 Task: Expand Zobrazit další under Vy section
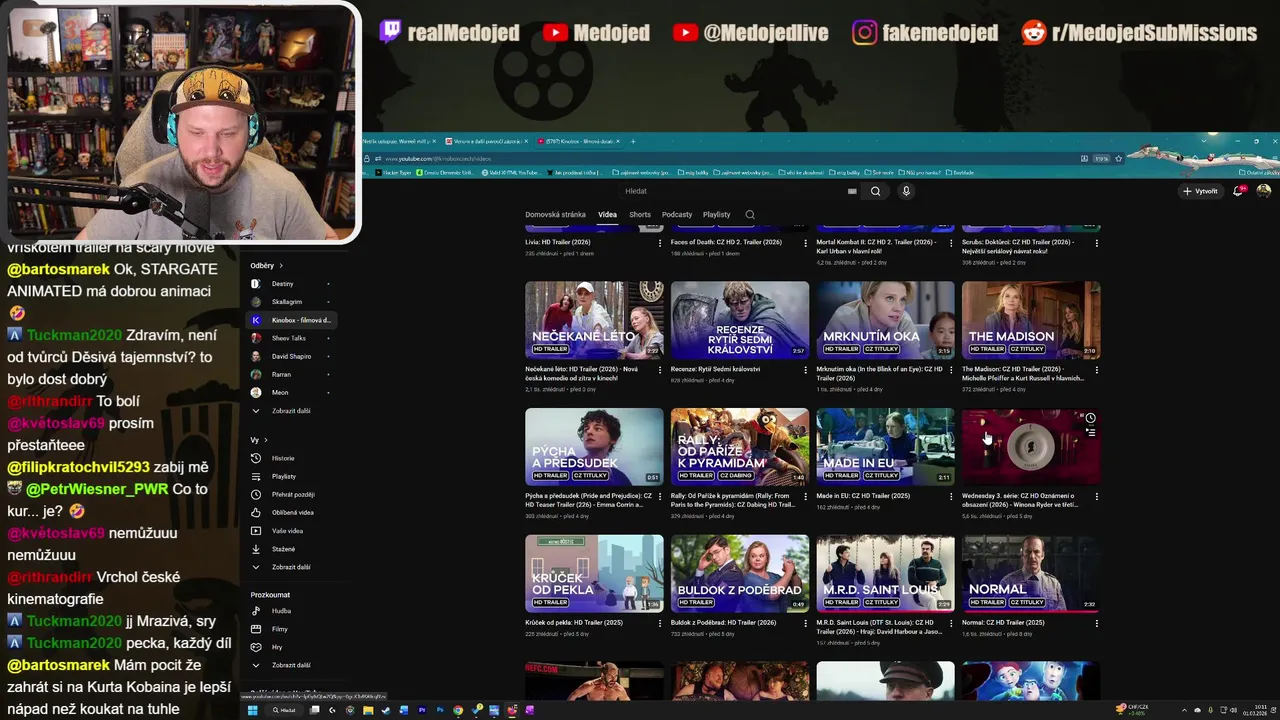tap(290, 567)
